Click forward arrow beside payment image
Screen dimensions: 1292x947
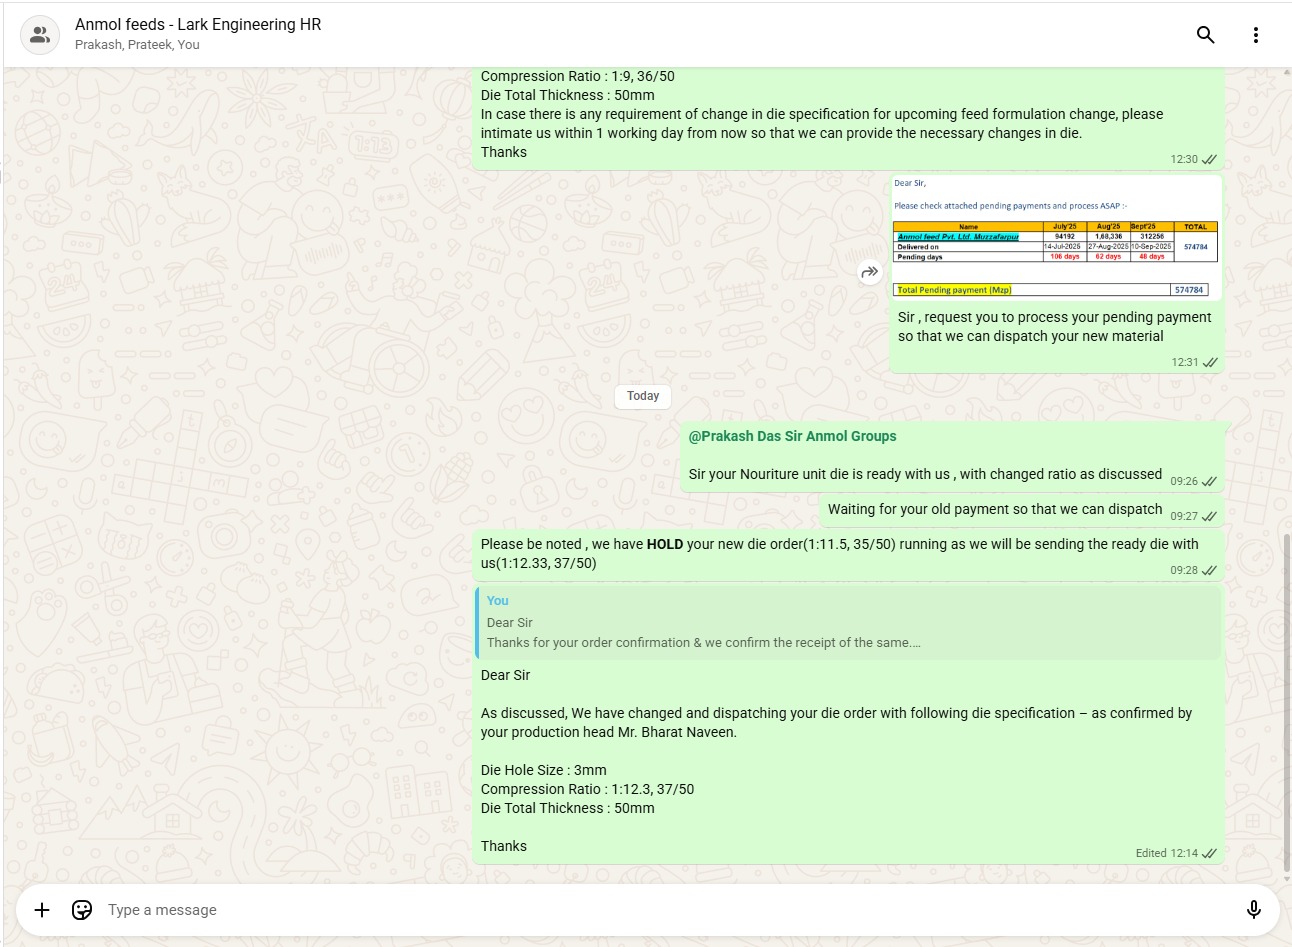[x=870, y=272]
